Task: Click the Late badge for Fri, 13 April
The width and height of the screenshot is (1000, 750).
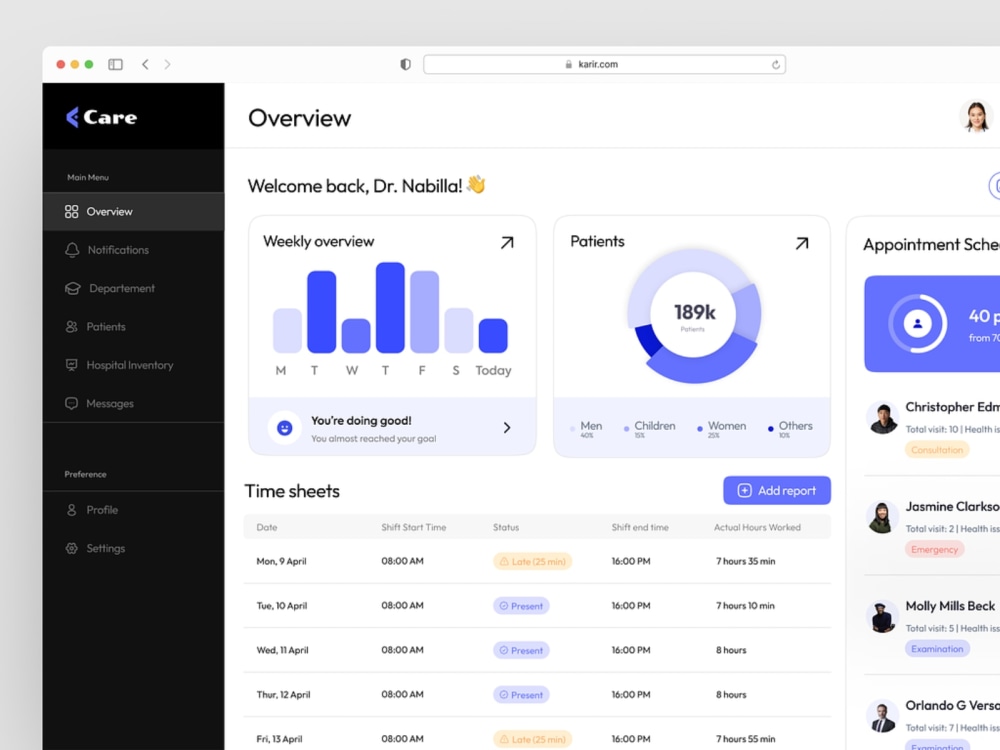Action: click(533, 739)
